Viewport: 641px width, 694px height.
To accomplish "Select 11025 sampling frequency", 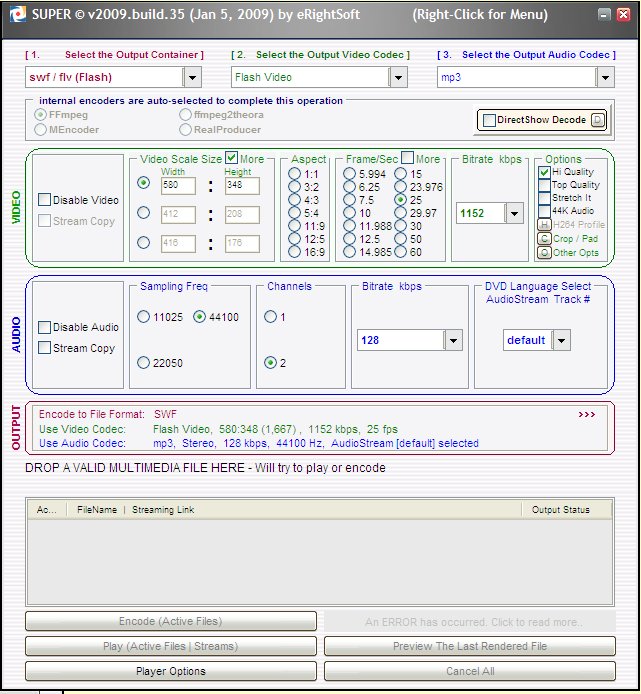I will click(x=143, y=316).
